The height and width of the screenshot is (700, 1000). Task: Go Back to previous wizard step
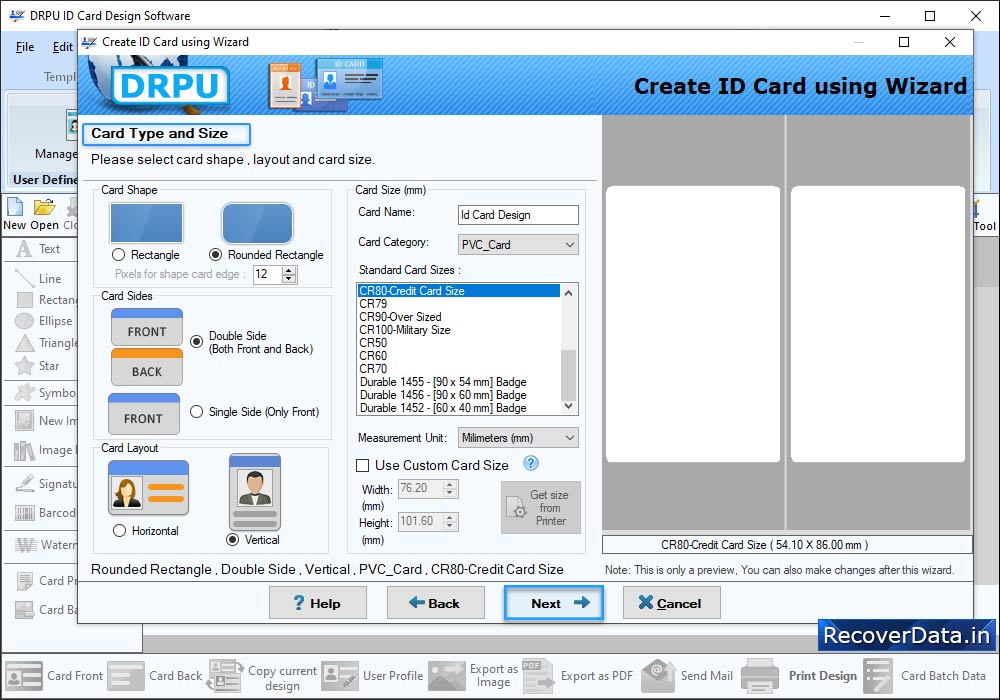point(436,603)
